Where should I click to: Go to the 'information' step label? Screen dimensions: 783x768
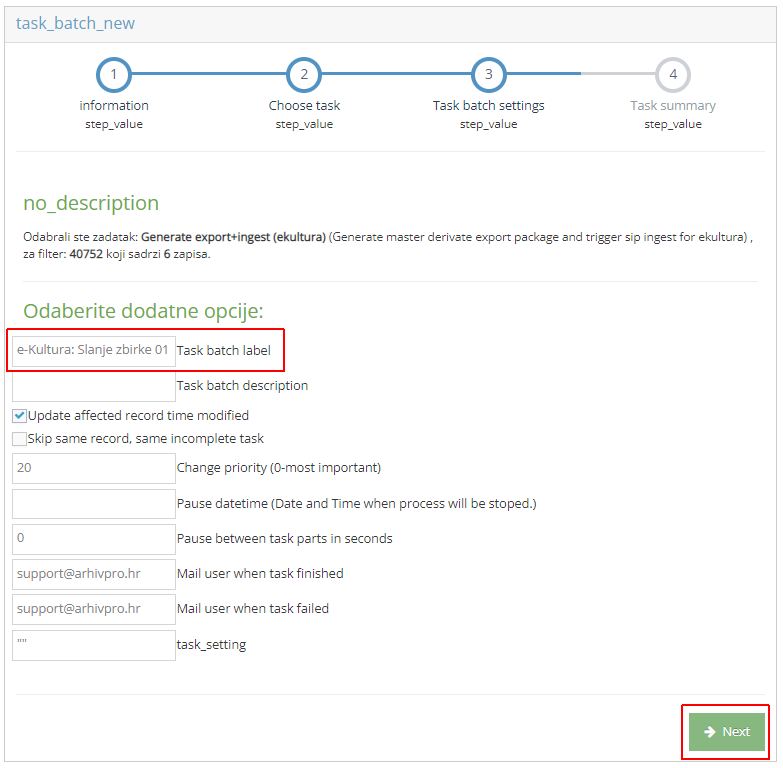tap(114, 105)
